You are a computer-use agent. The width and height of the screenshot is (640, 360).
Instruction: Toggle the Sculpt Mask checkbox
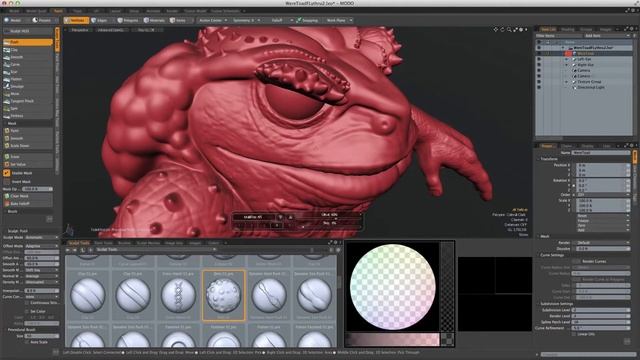click(x=7, y=173)
